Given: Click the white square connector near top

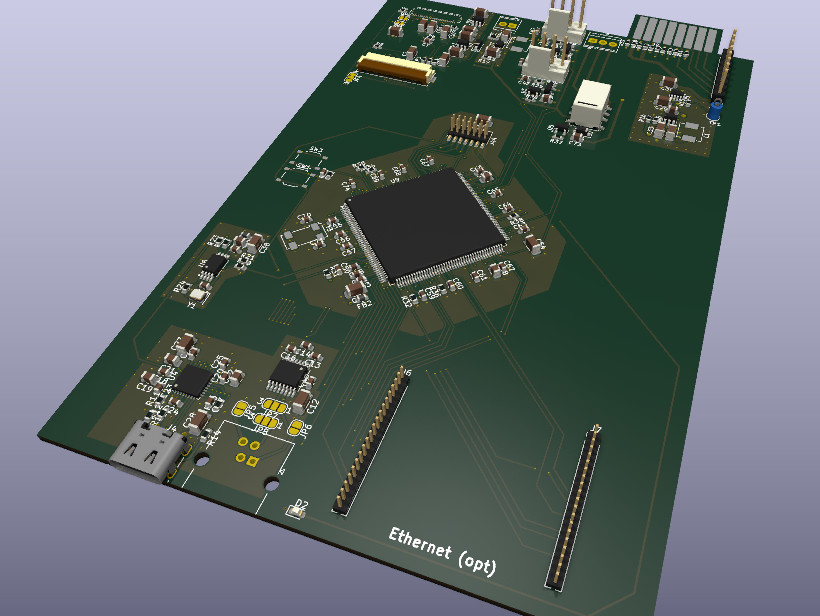Looking at the screenshot, I should coord(591,103).
